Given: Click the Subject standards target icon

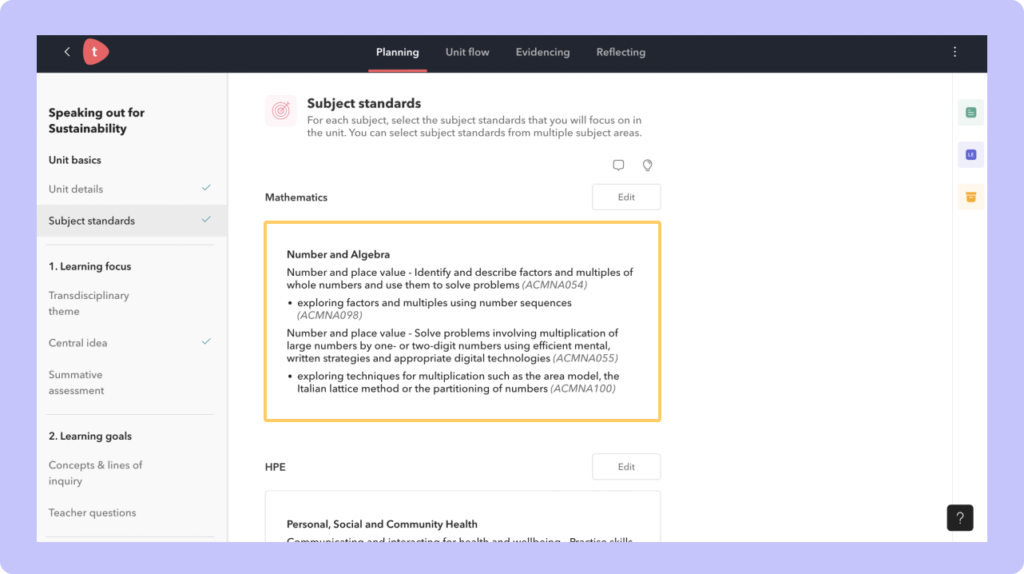Looking at the screenshot, I should point(280,111).
